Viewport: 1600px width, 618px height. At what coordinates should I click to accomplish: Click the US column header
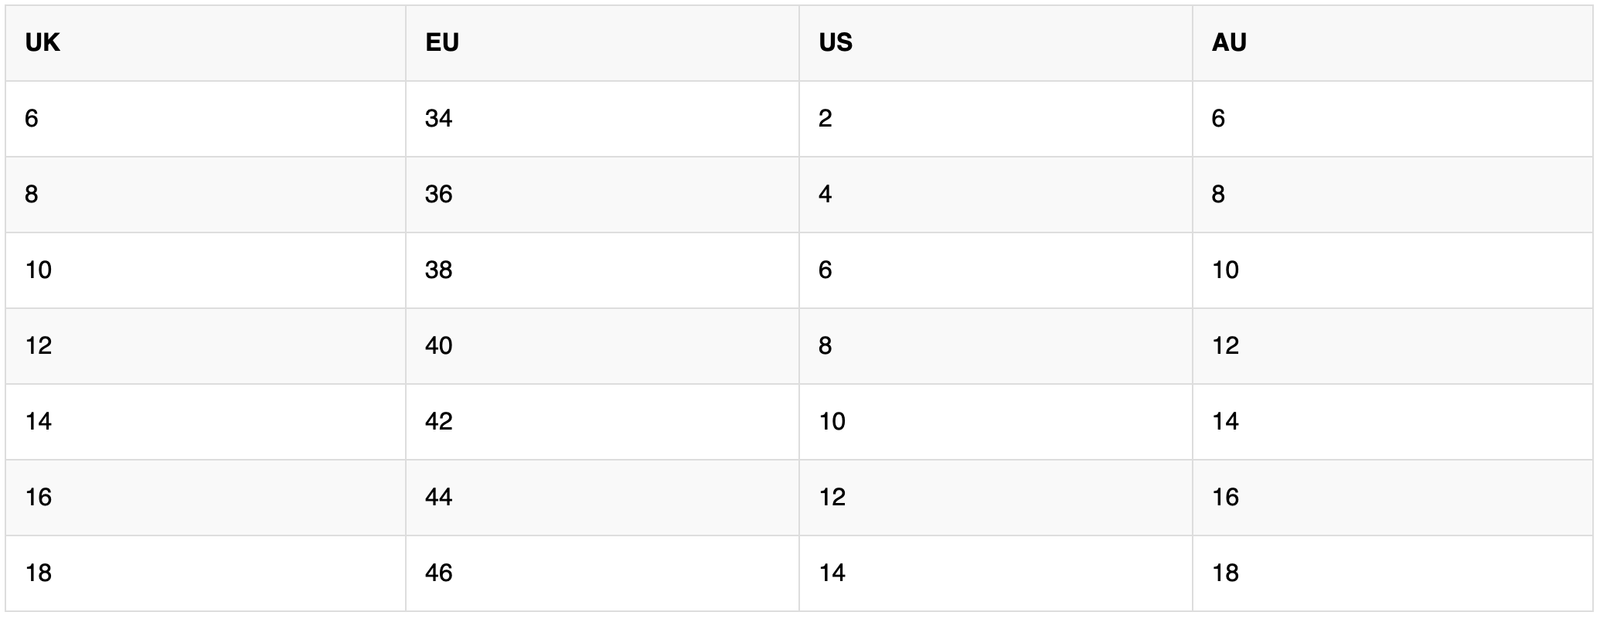[835, 43]
